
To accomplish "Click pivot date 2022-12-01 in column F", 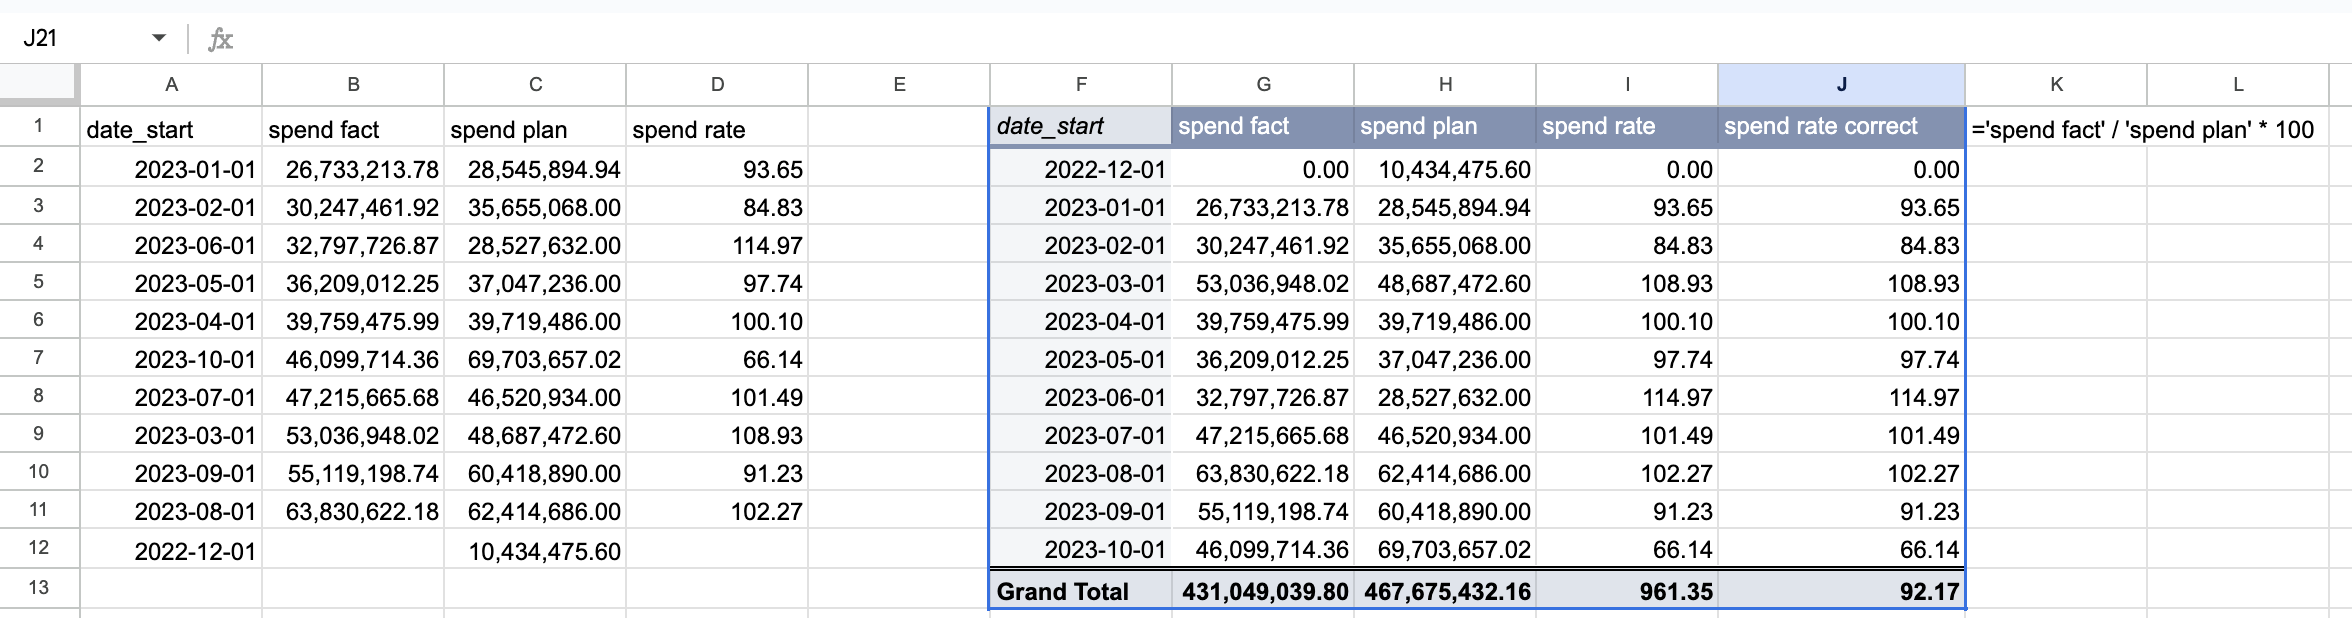I will click(x=1081, y=169).
